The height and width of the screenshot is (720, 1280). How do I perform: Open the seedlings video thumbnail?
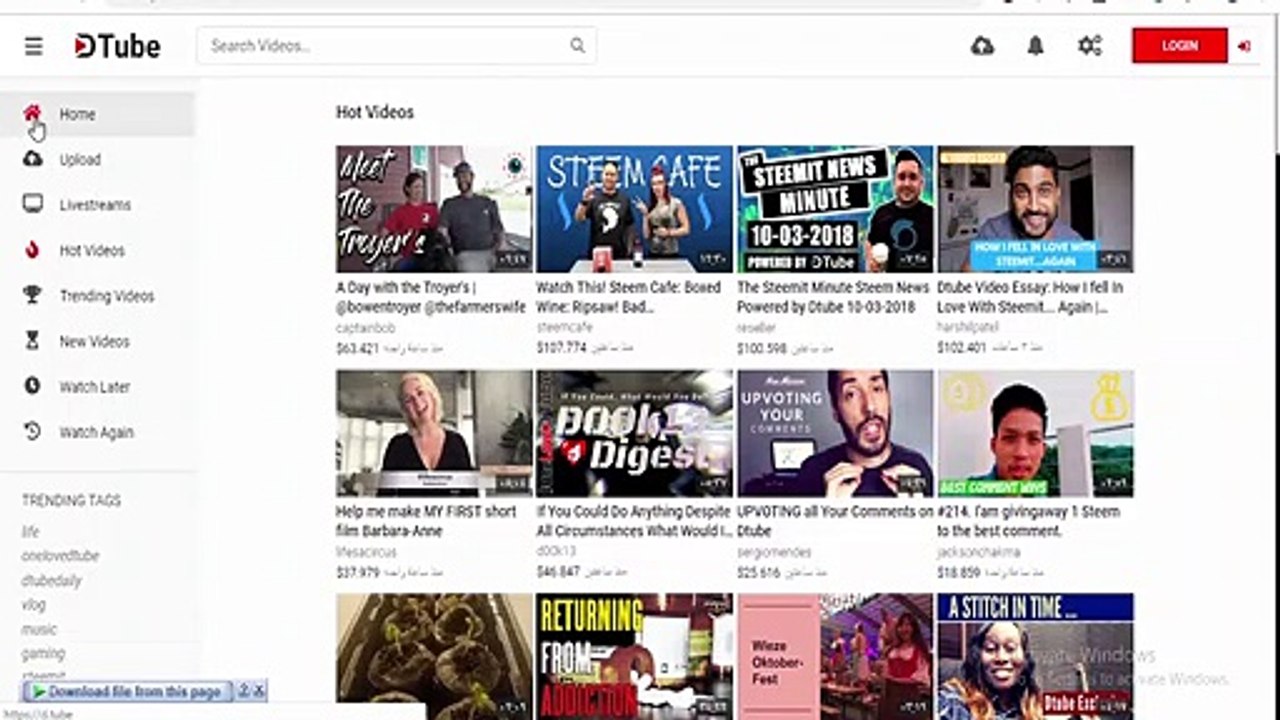point(434,656)
